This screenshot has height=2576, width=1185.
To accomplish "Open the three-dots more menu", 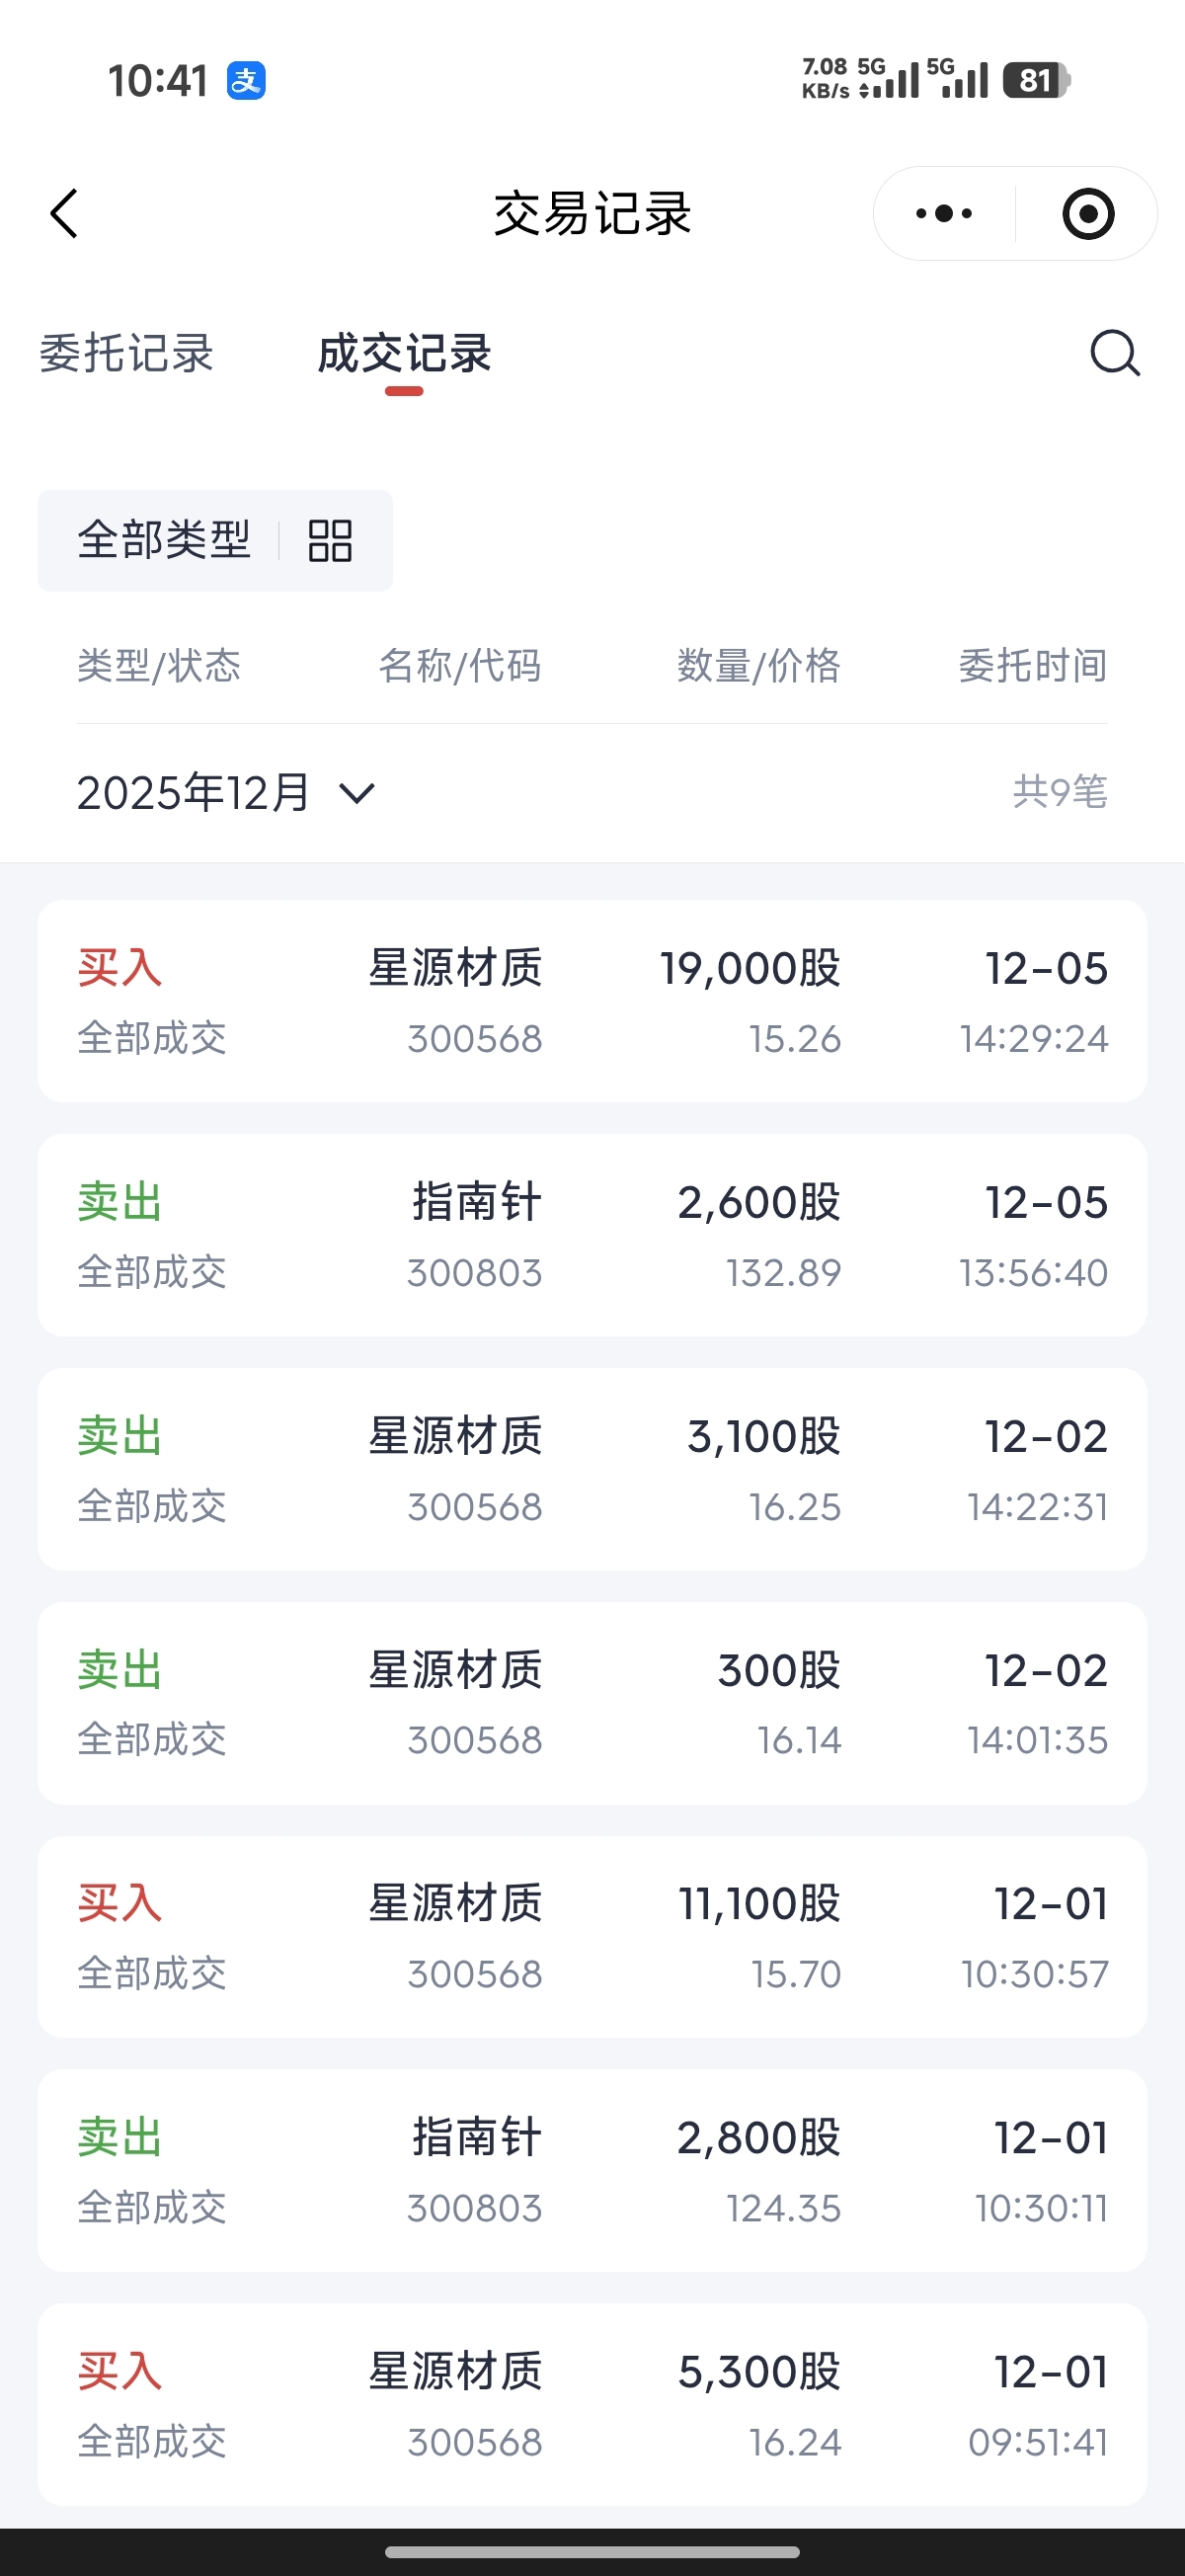I will pyautogui.click(x=944, y=213).
